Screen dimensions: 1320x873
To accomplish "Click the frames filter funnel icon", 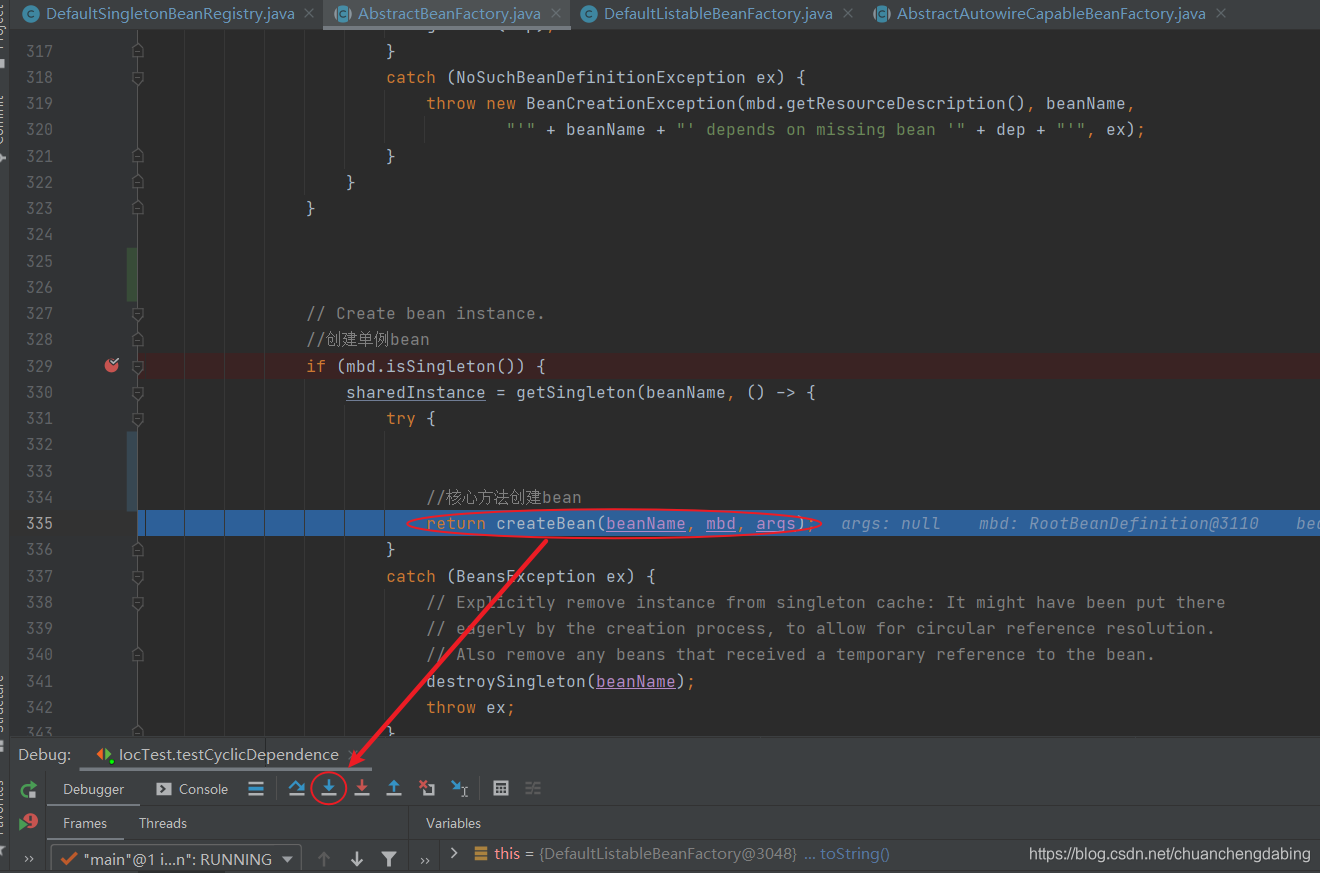I will (389, 858).
